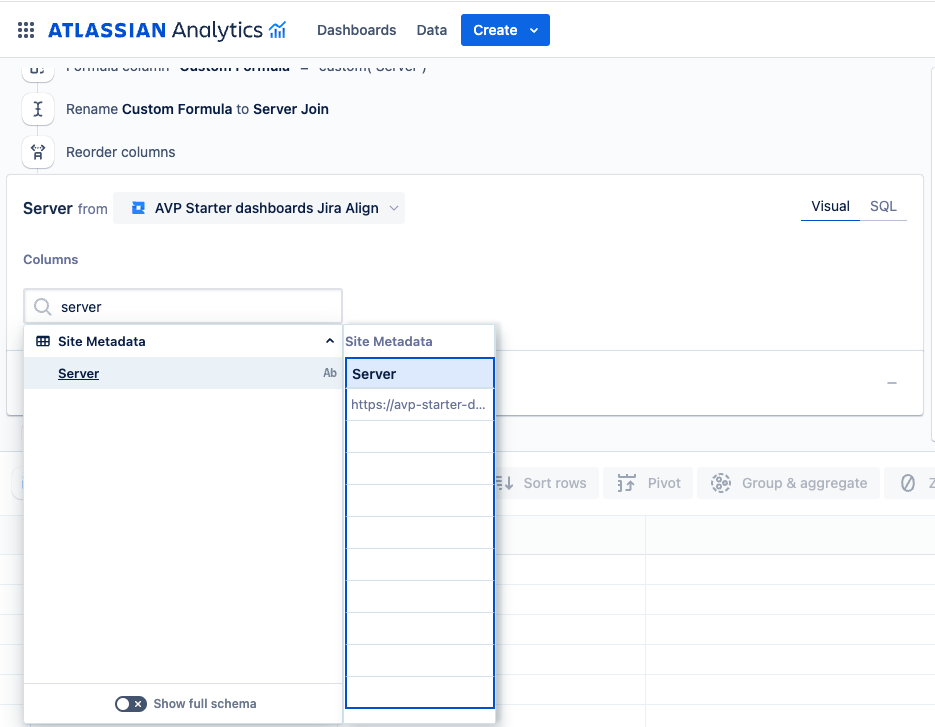Click the Atlassian Analytics logo

(x=167, y=30)
